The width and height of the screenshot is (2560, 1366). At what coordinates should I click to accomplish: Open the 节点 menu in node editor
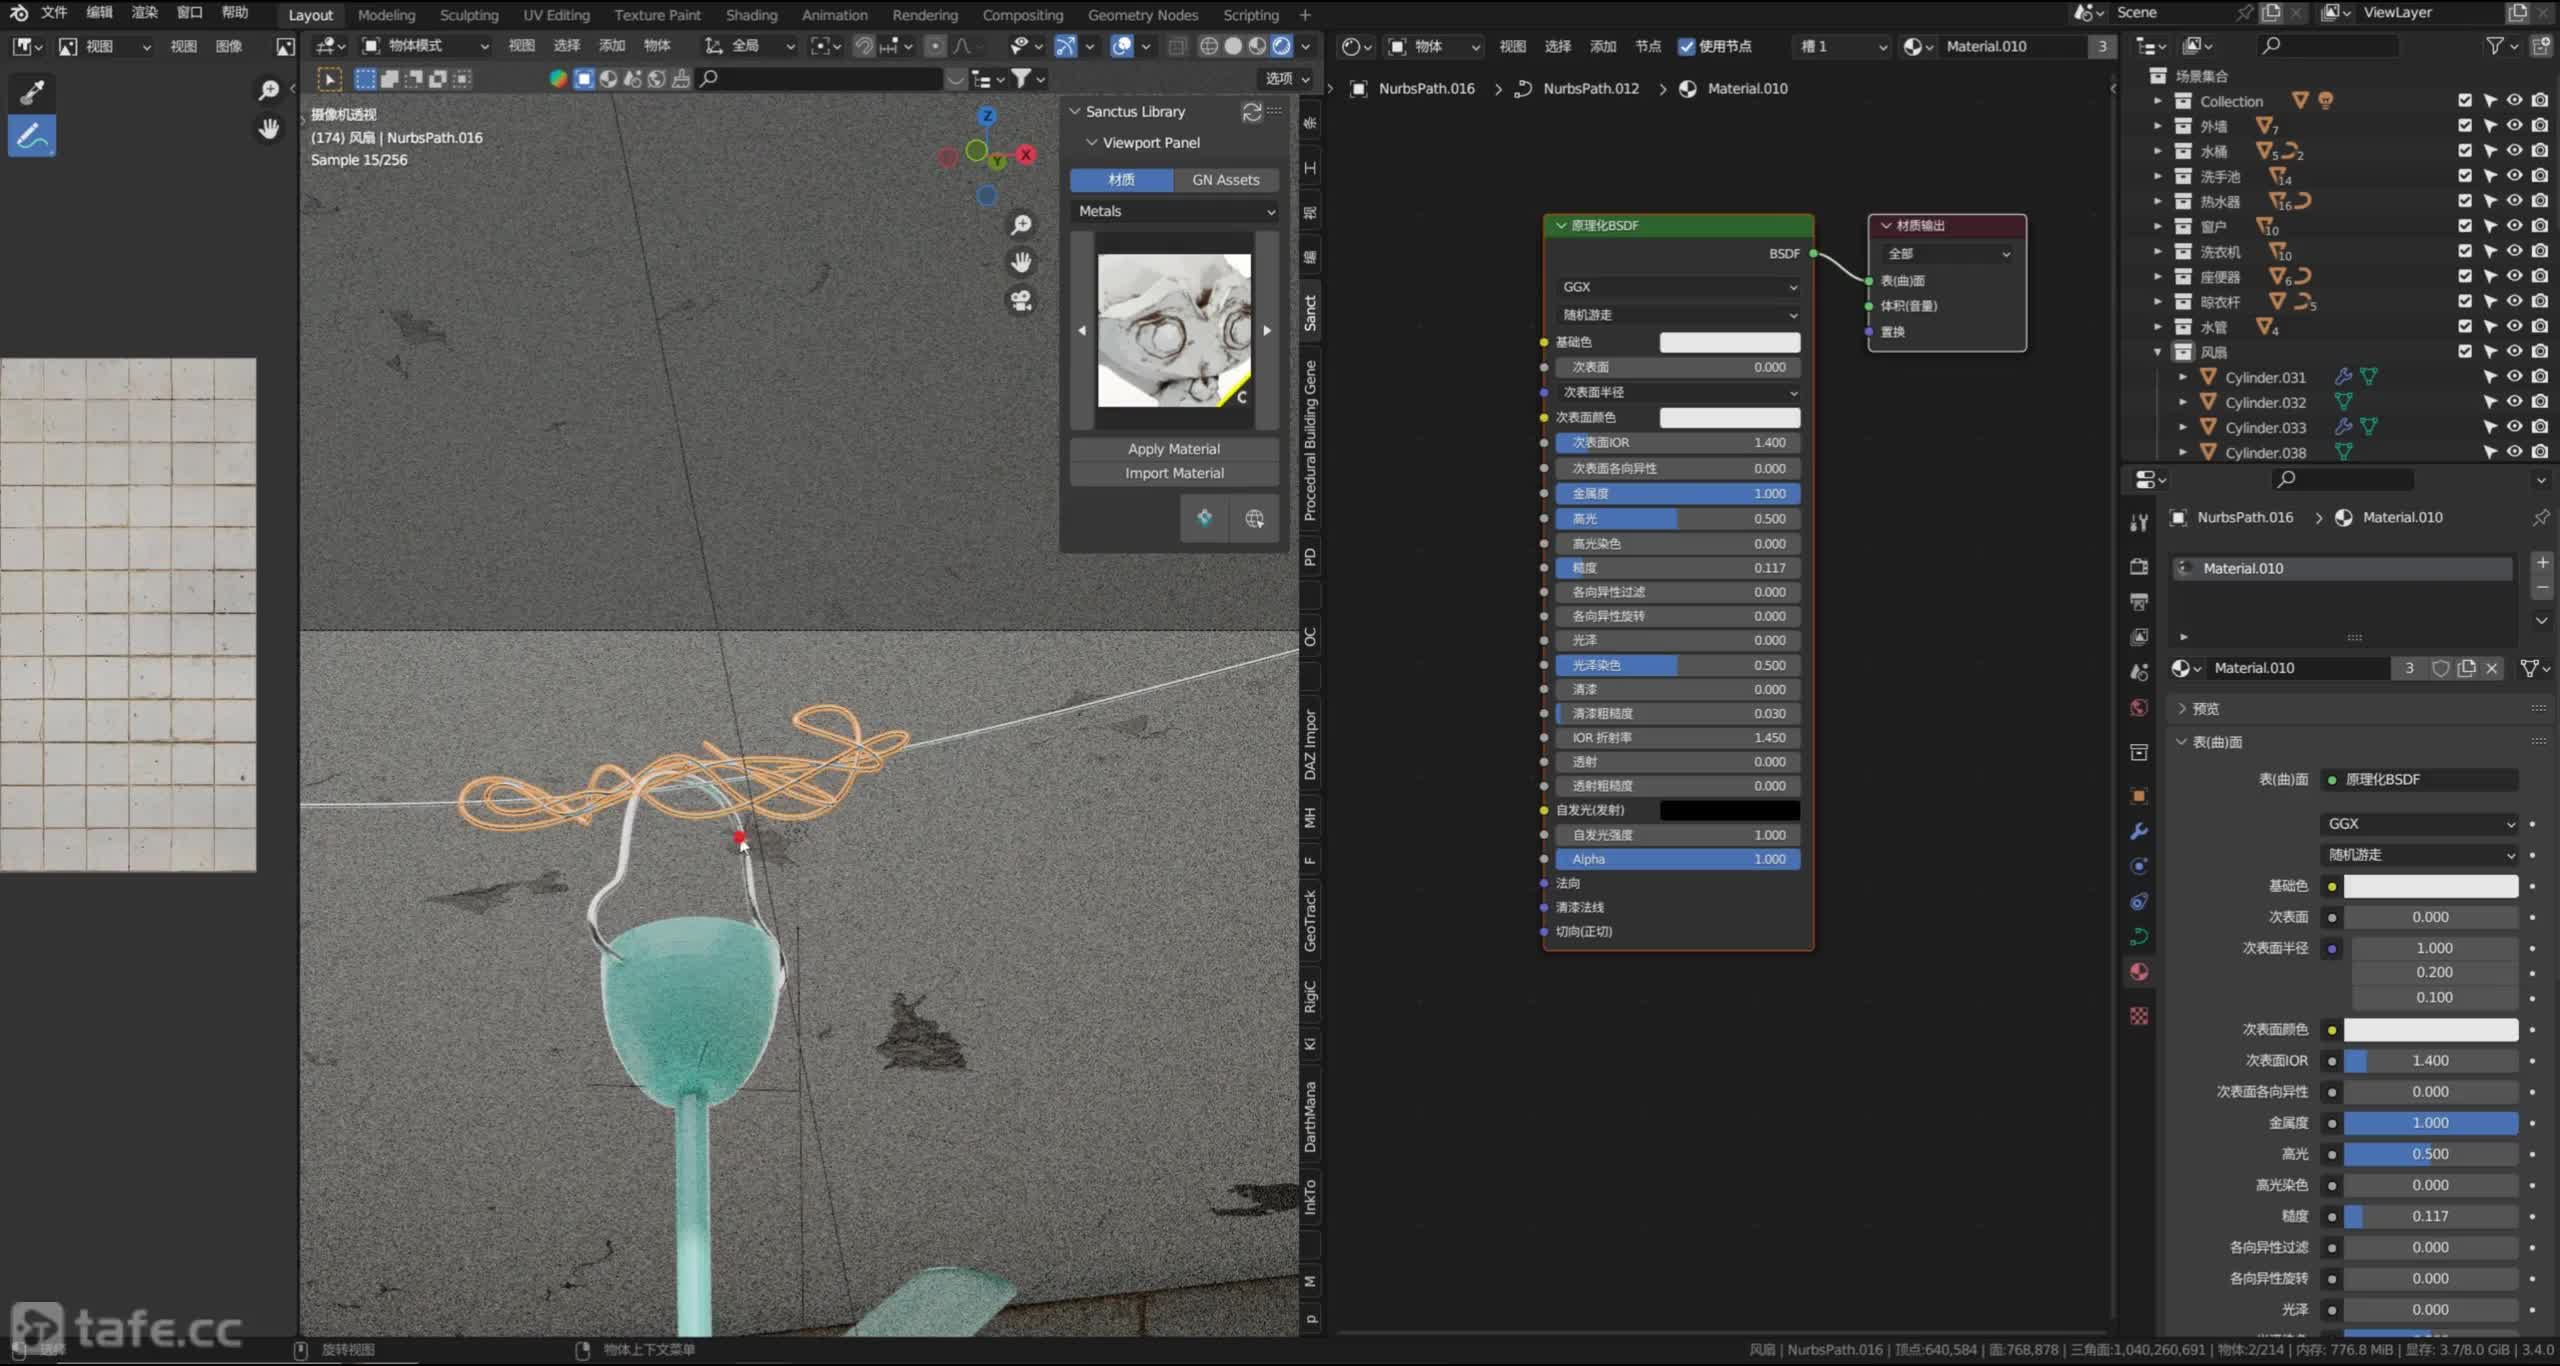(x=1647, y=47)
